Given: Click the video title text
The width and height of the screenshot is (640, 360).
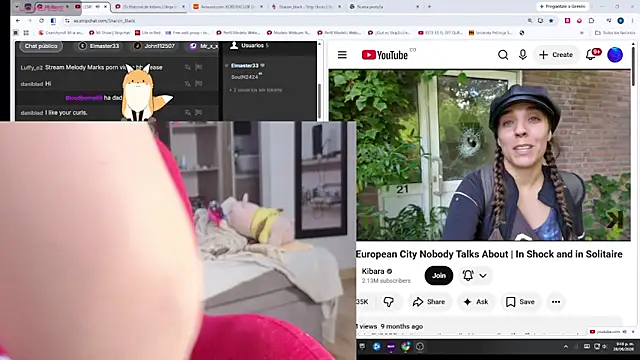Looking at the screenshot, I should (x=489, y=254).
